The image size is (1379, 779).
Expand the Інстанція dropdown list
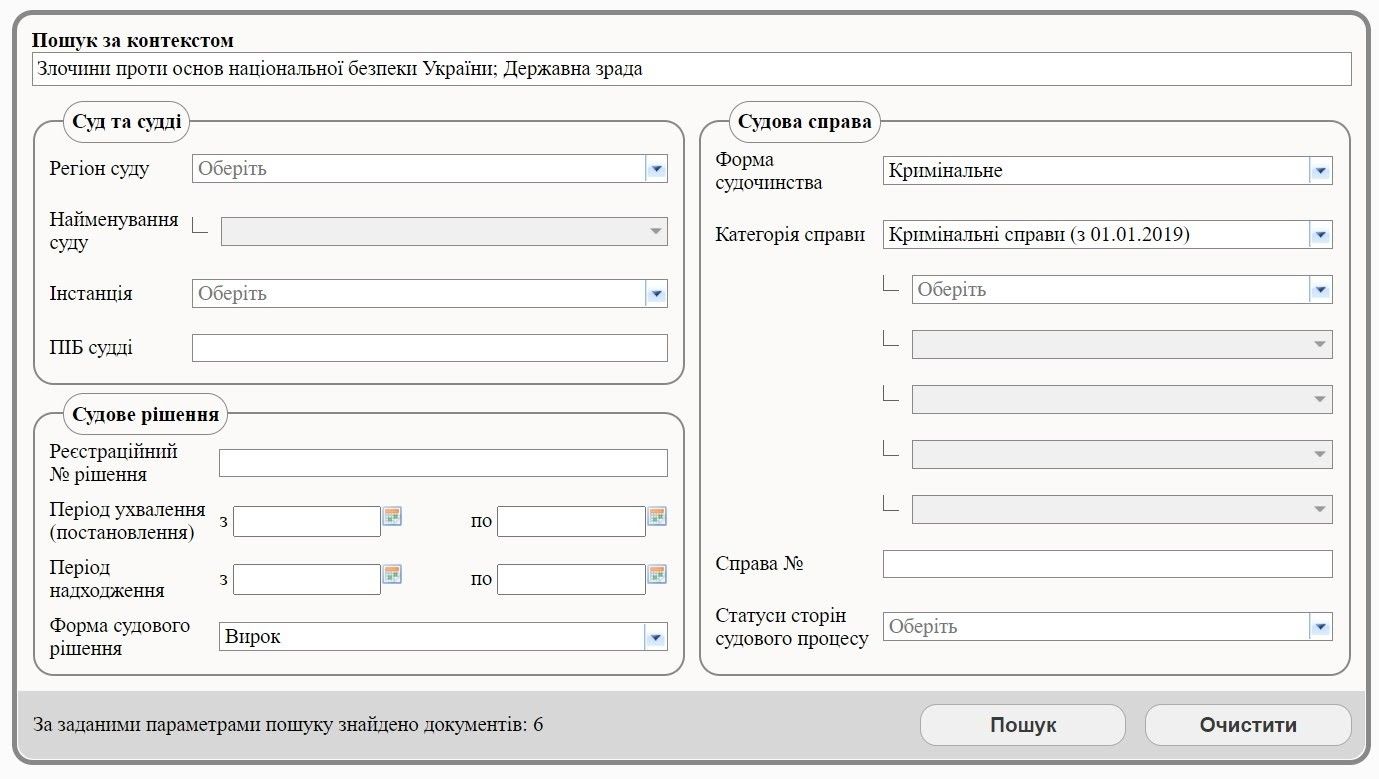[656, 294]
